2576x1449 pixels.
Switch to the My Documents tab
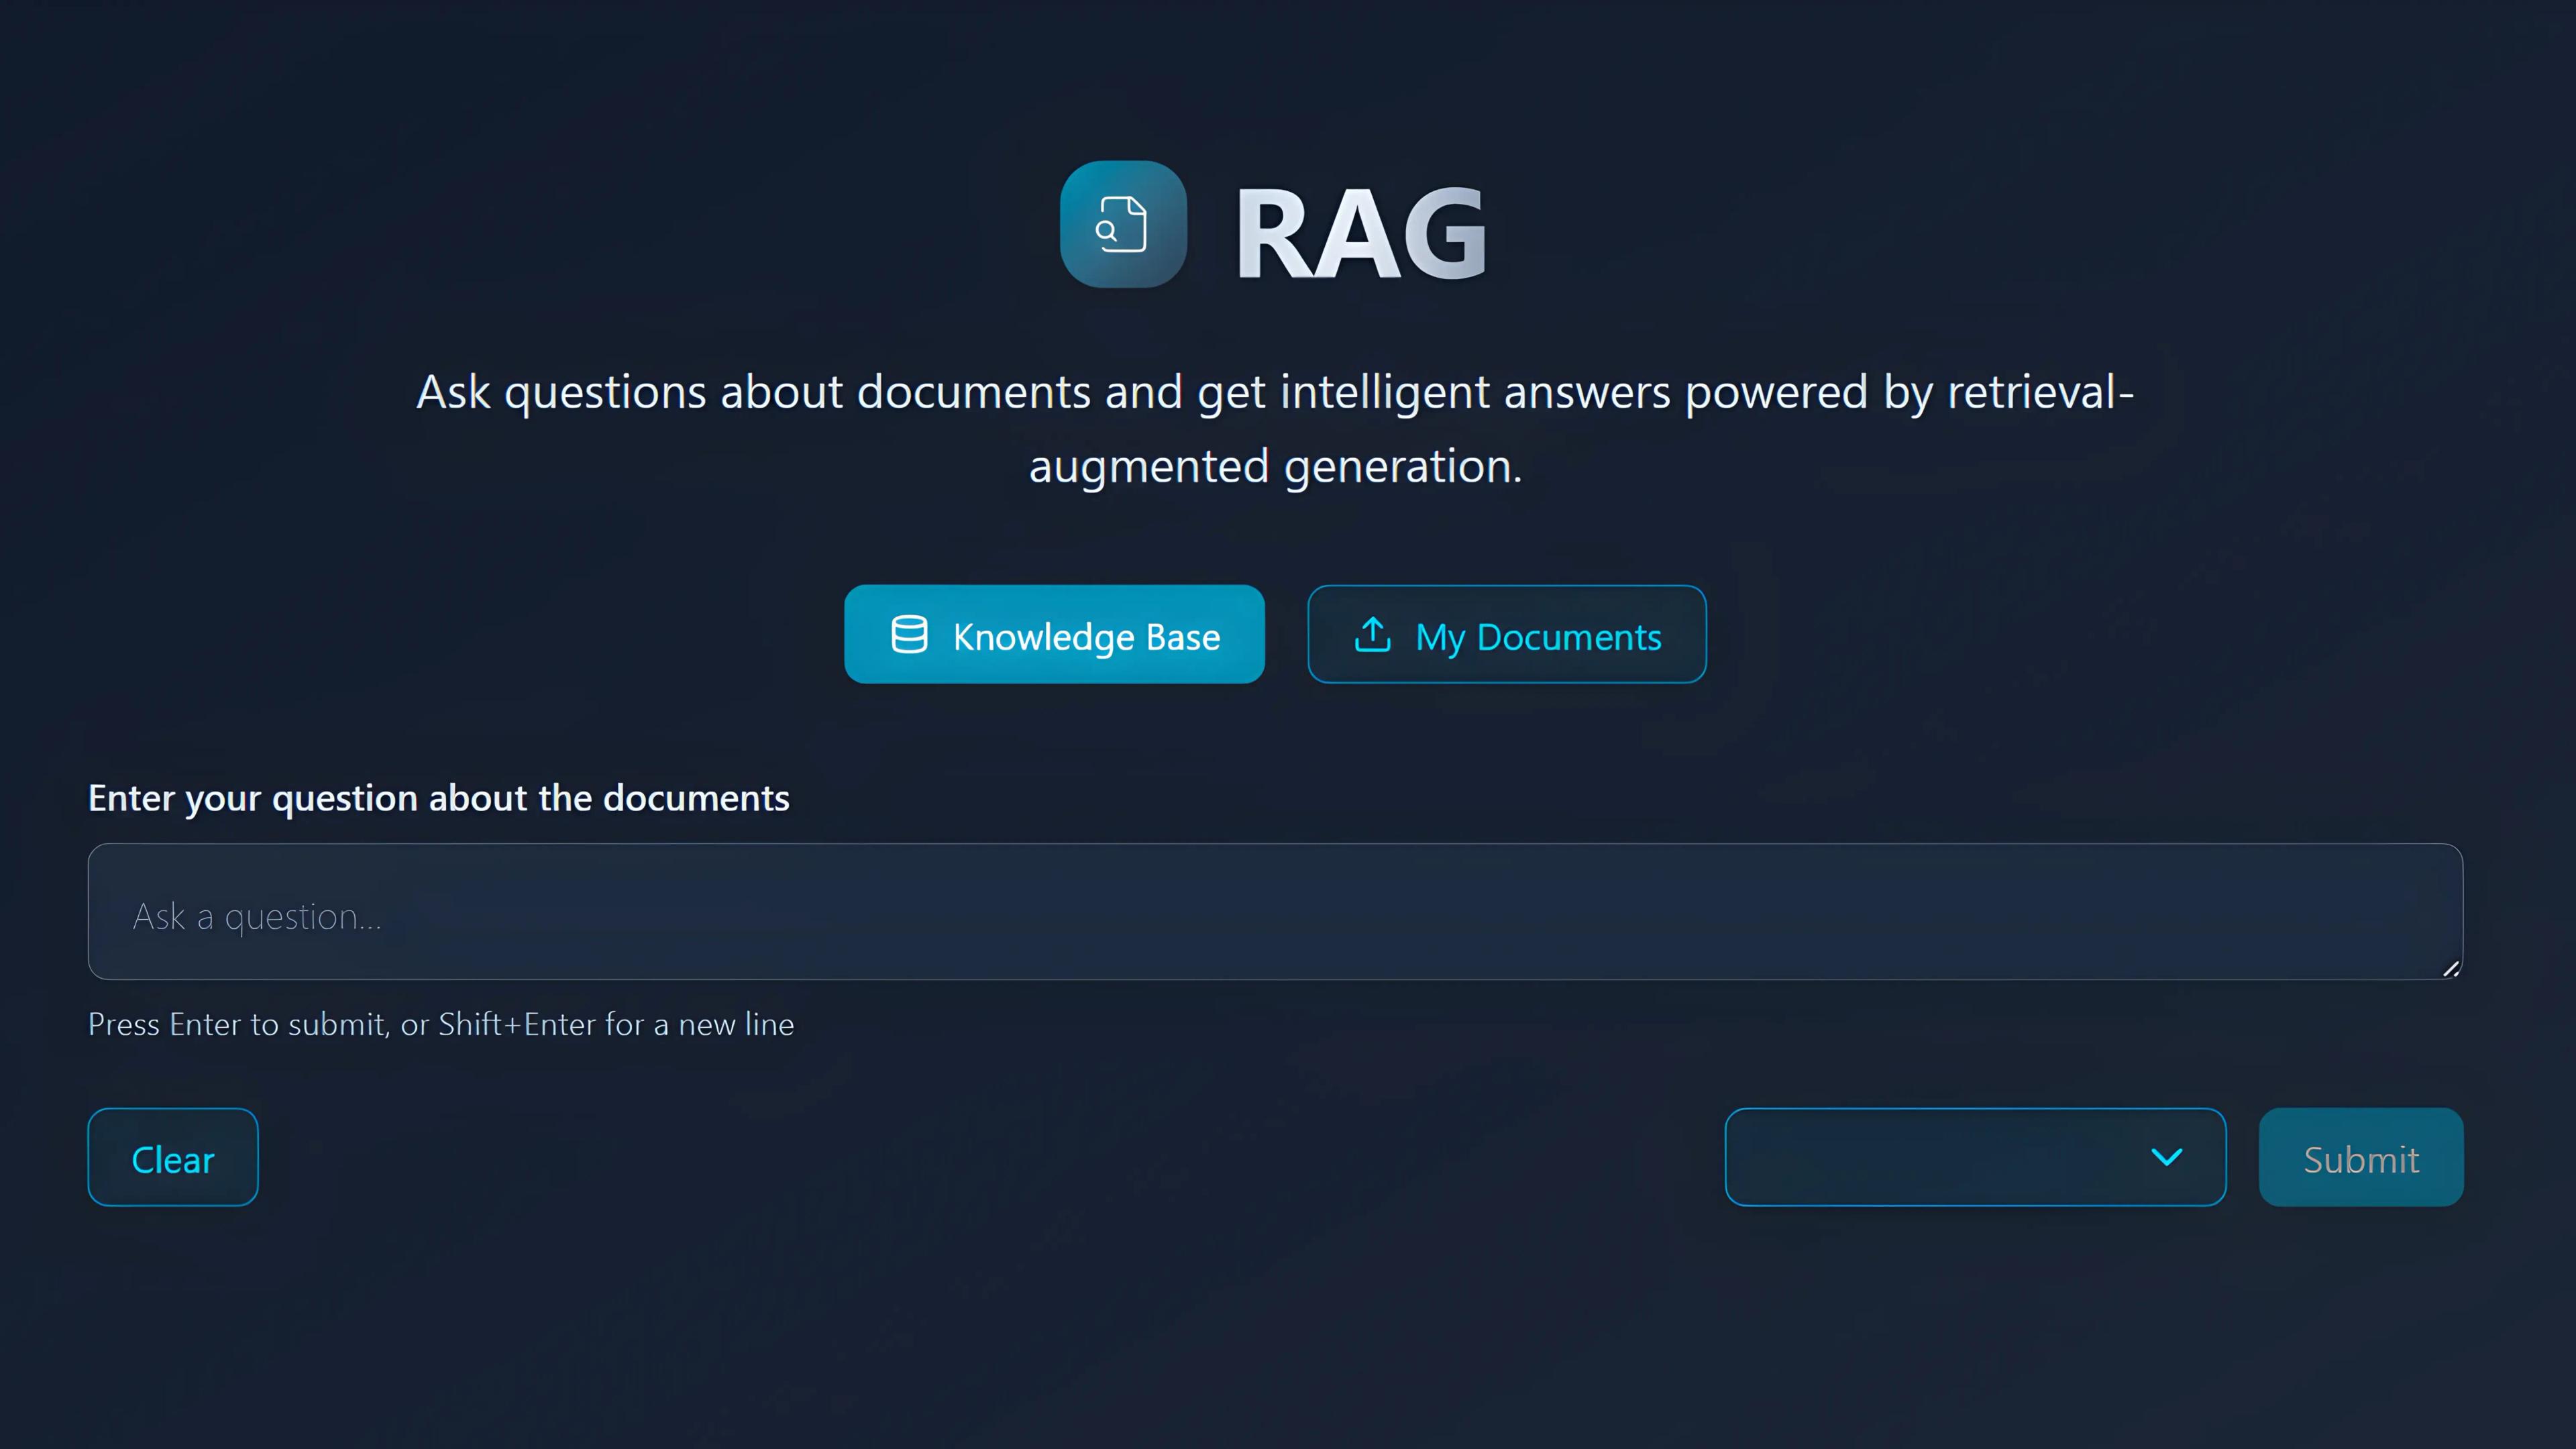click(1506, 634)
